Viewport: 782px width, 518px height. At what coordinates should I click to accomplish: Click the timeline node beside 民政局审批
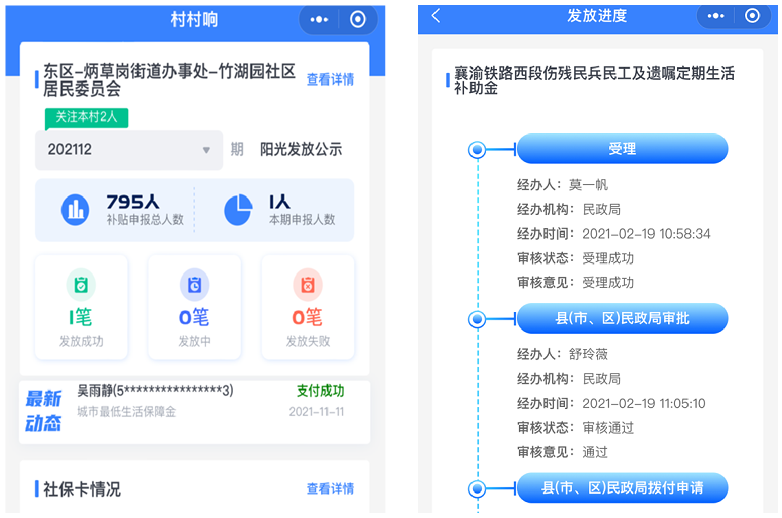click(477, 319)
